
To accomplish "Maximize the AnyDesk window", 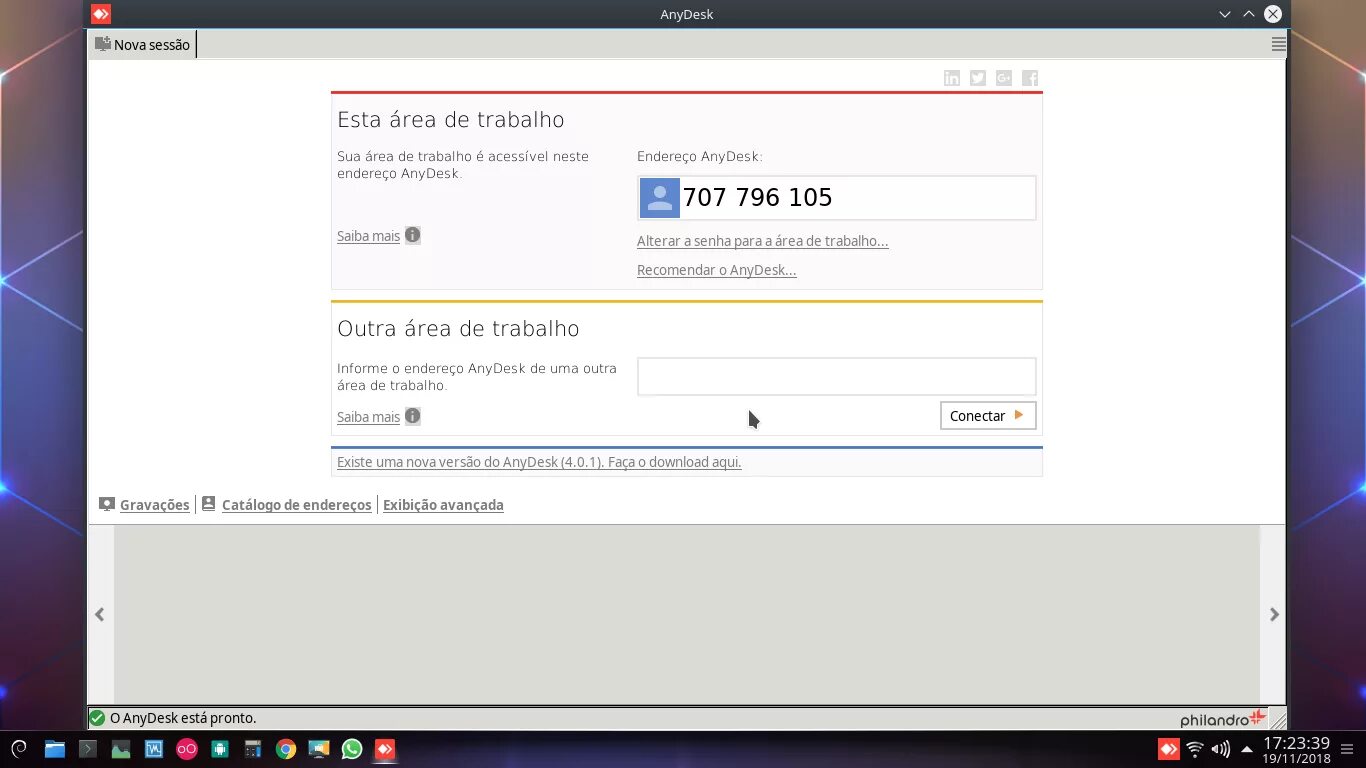I will tap(1248, 14).
